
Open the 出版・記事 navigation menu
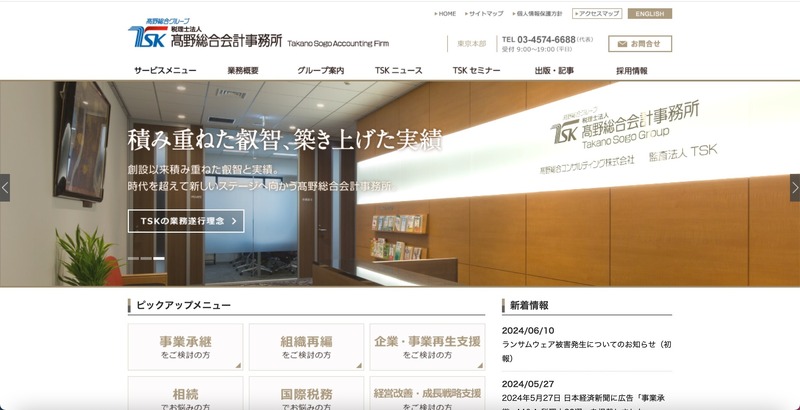pyautogui.click(x=554, y=71)
